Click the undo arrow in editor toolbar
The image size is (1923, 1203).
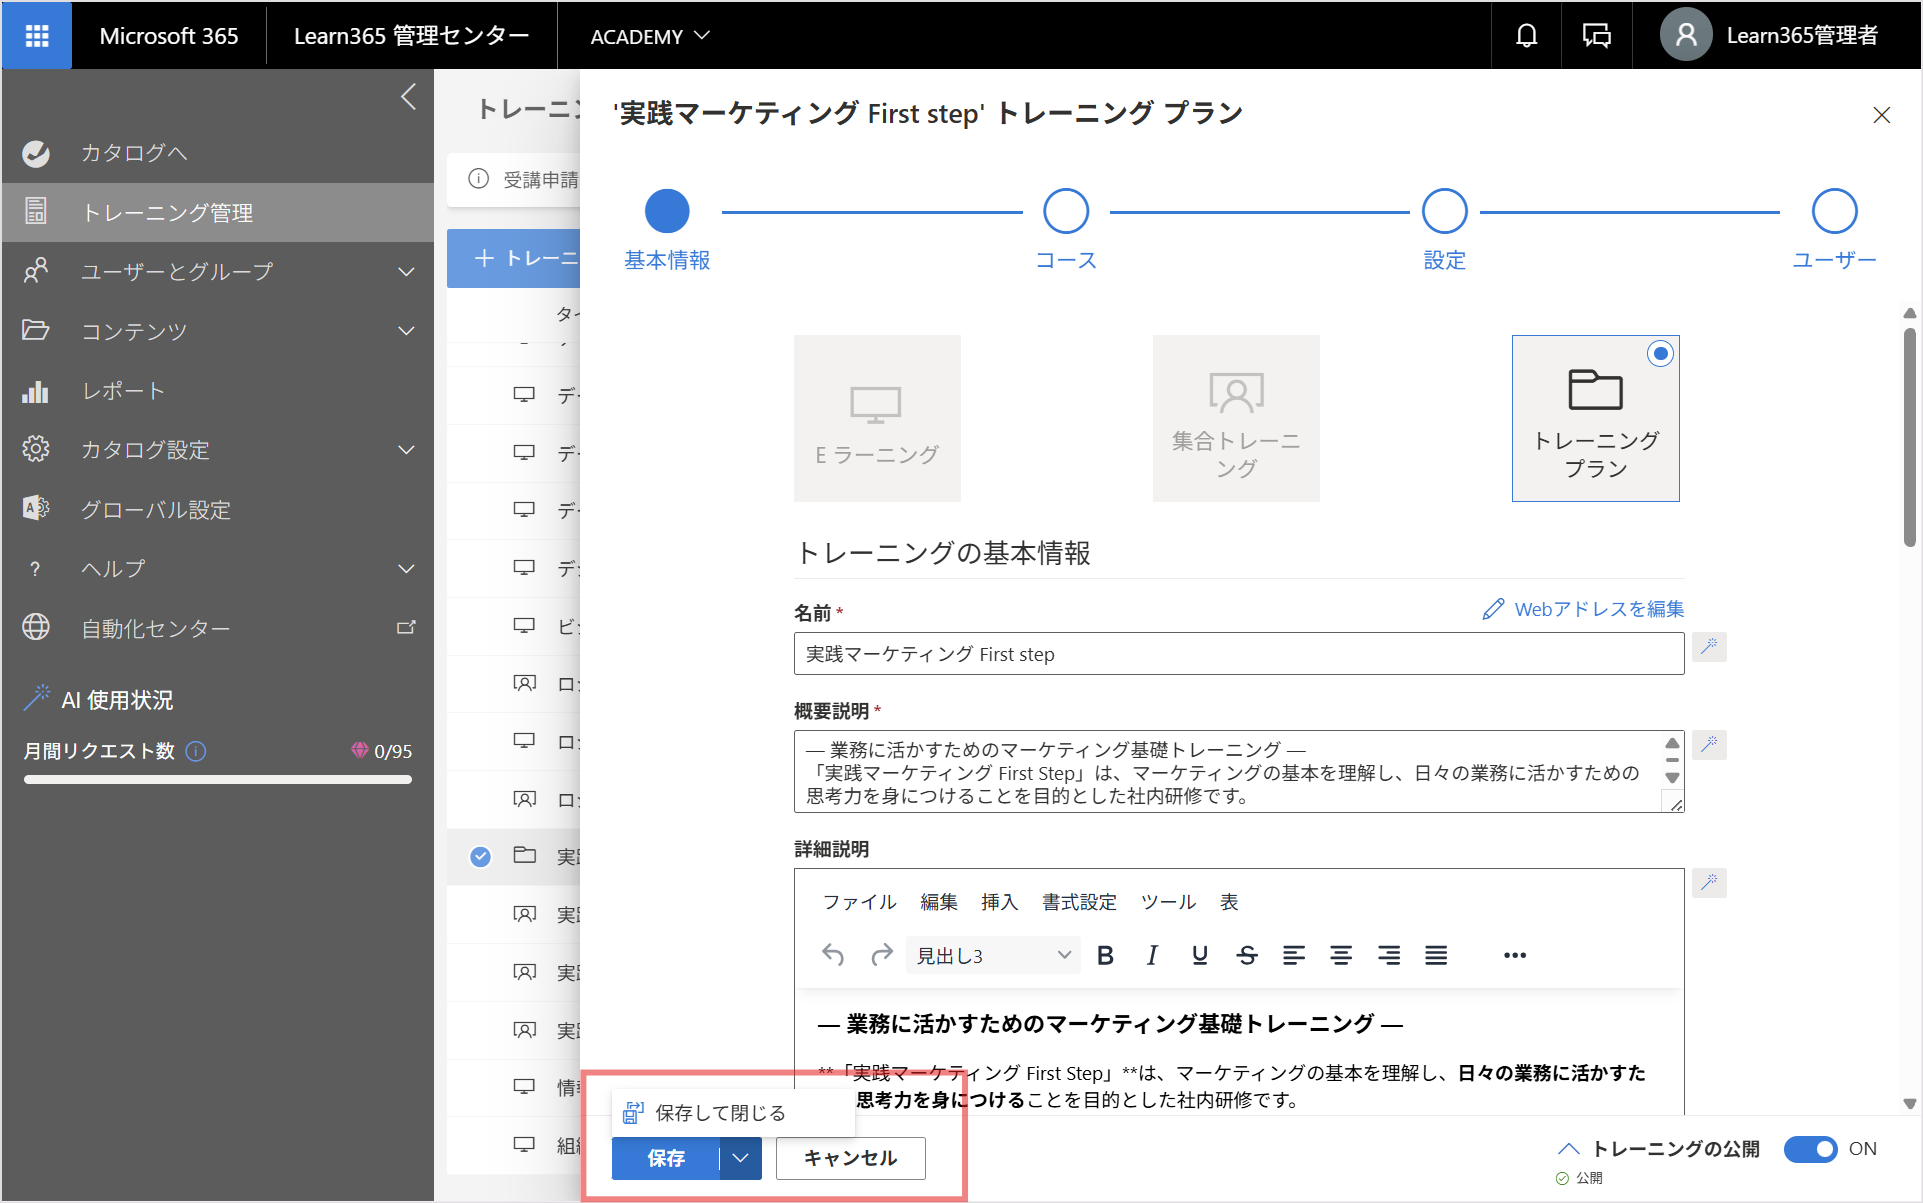coord(833,955)
